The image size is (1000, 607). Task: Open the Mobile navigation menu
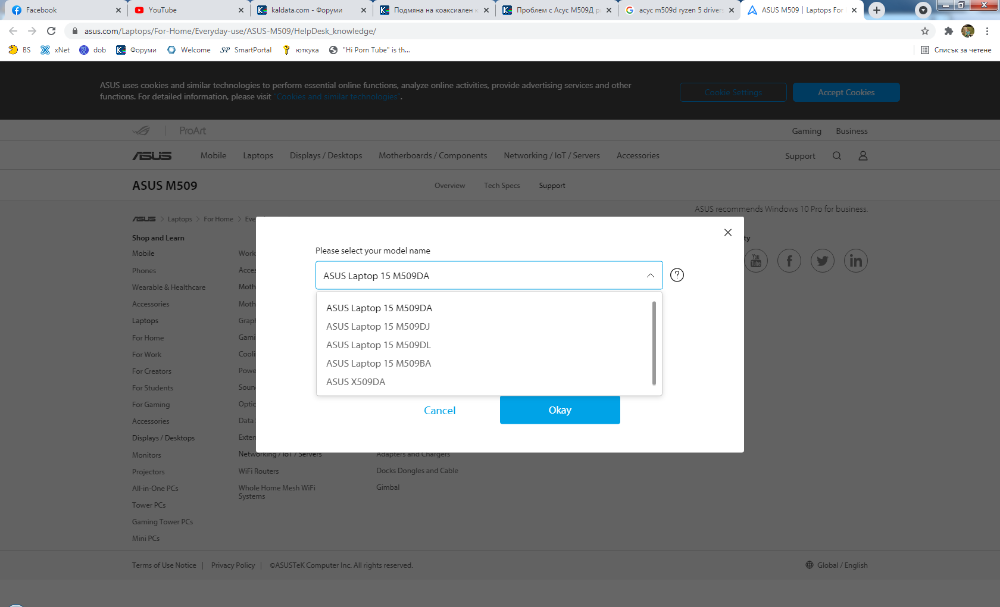(213, 156)
